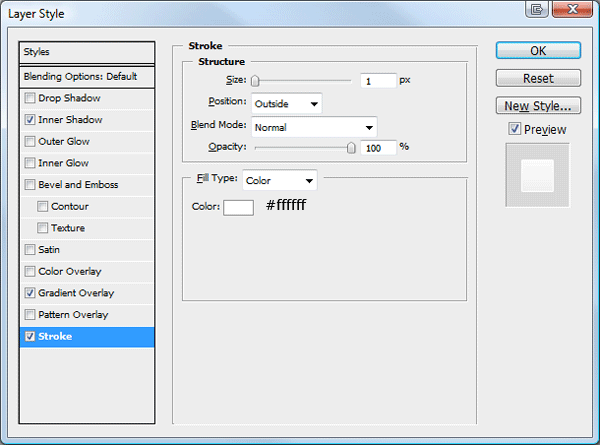The height and width of the screenshot is (445, 600).
Task: Enable the Inner Glow checkbox
Action: click(x=30, y=163)
